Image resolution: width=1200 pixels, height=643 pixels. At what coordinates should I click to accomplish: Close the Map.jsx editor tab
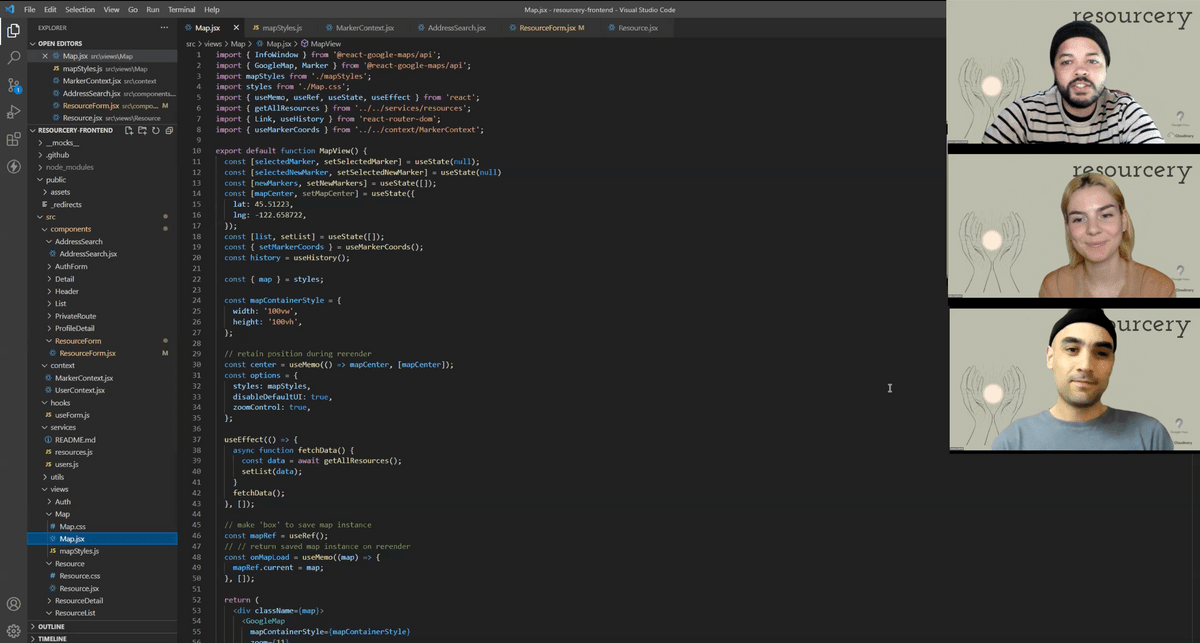click(x=235, y=28)
